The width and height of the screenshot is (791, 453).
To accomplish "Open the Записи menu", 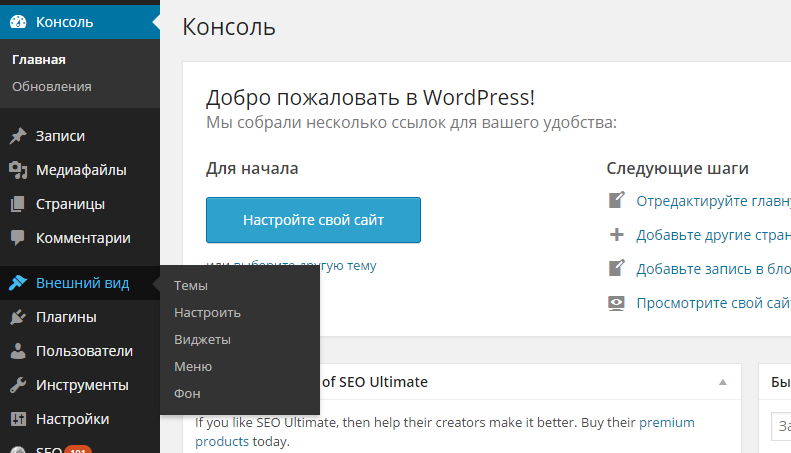I will click(80, 136).
